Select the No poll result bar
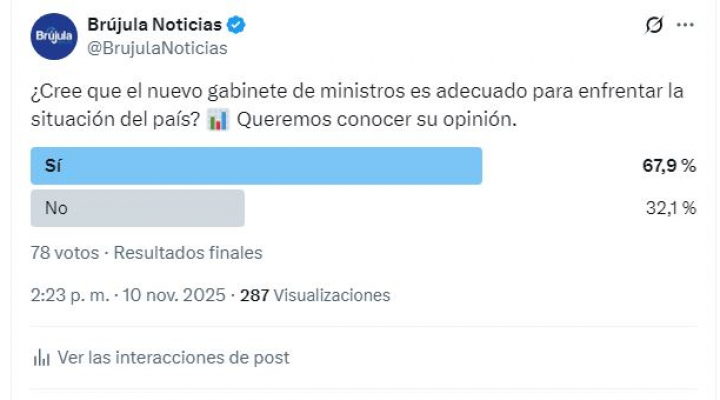This screenshot has width=720, height=400. pyautogui.click(x=138, y=208)
